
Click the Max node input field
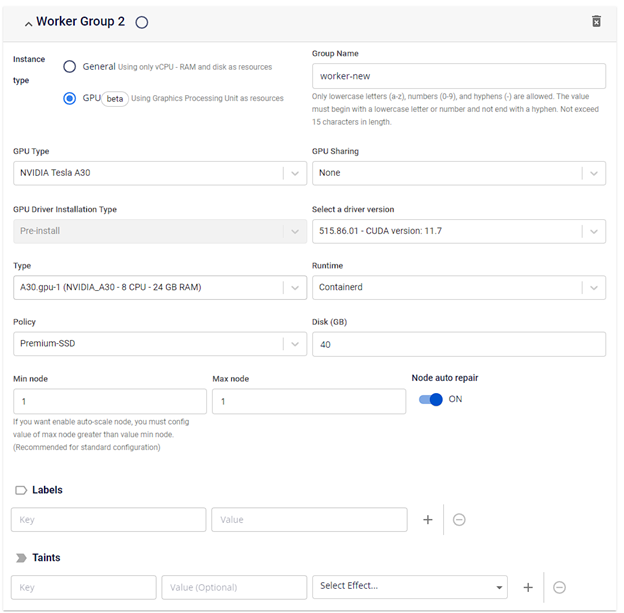[308, 401]
